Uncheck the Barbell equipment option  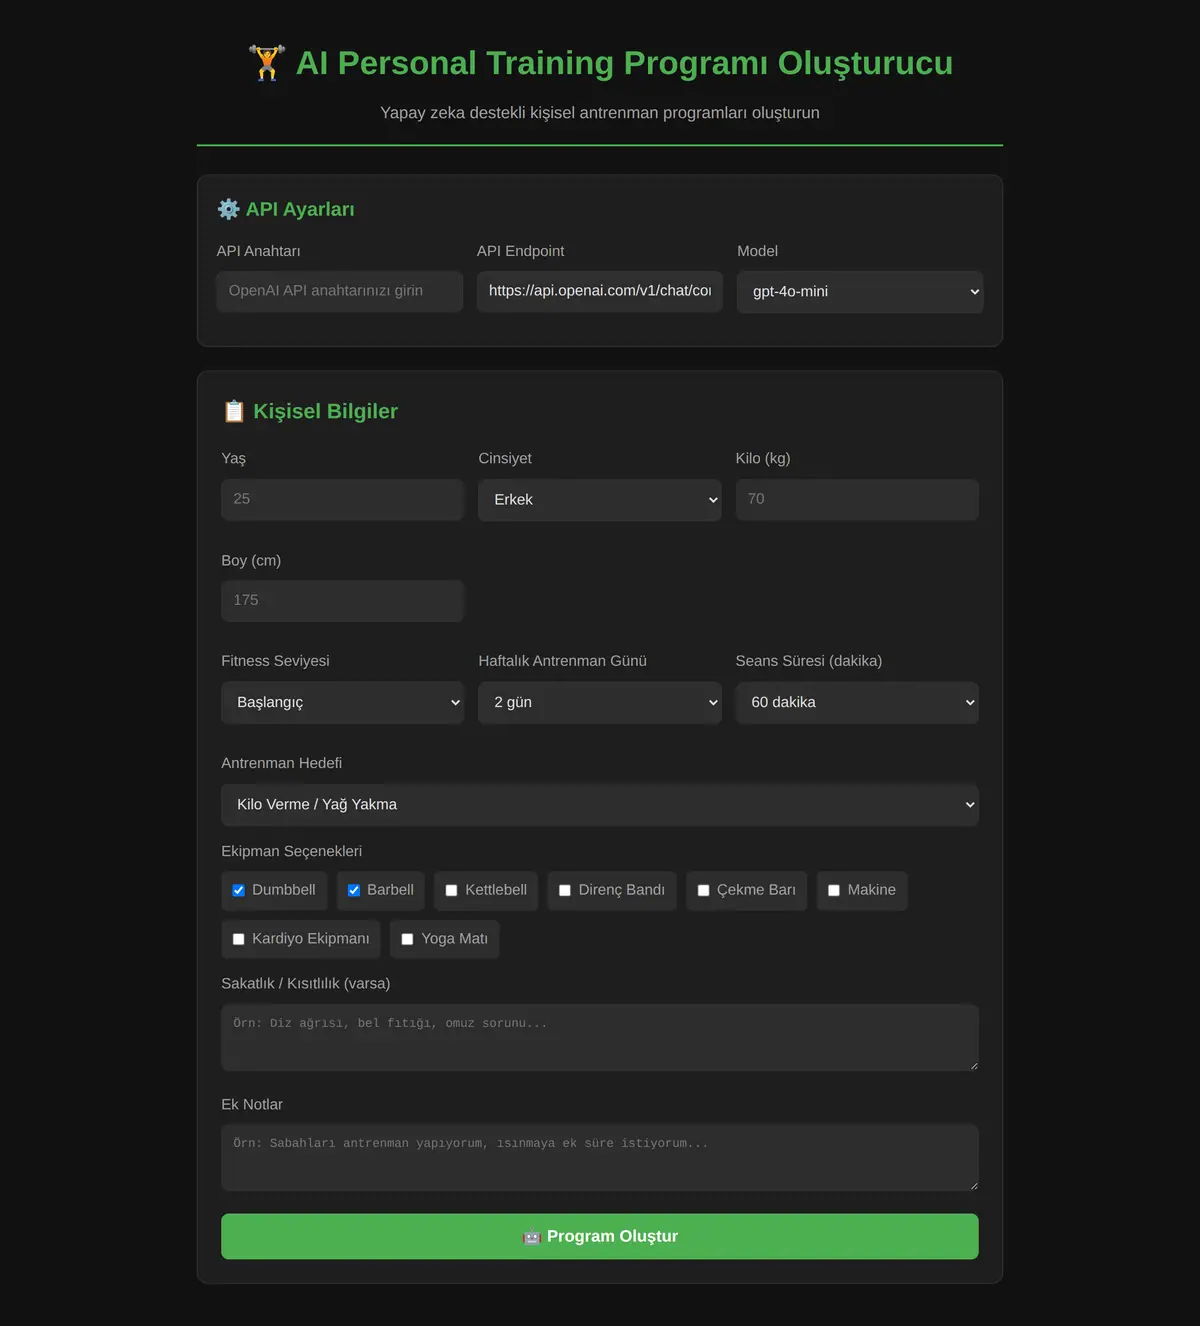pyautogui.click(x=353, y=890)
